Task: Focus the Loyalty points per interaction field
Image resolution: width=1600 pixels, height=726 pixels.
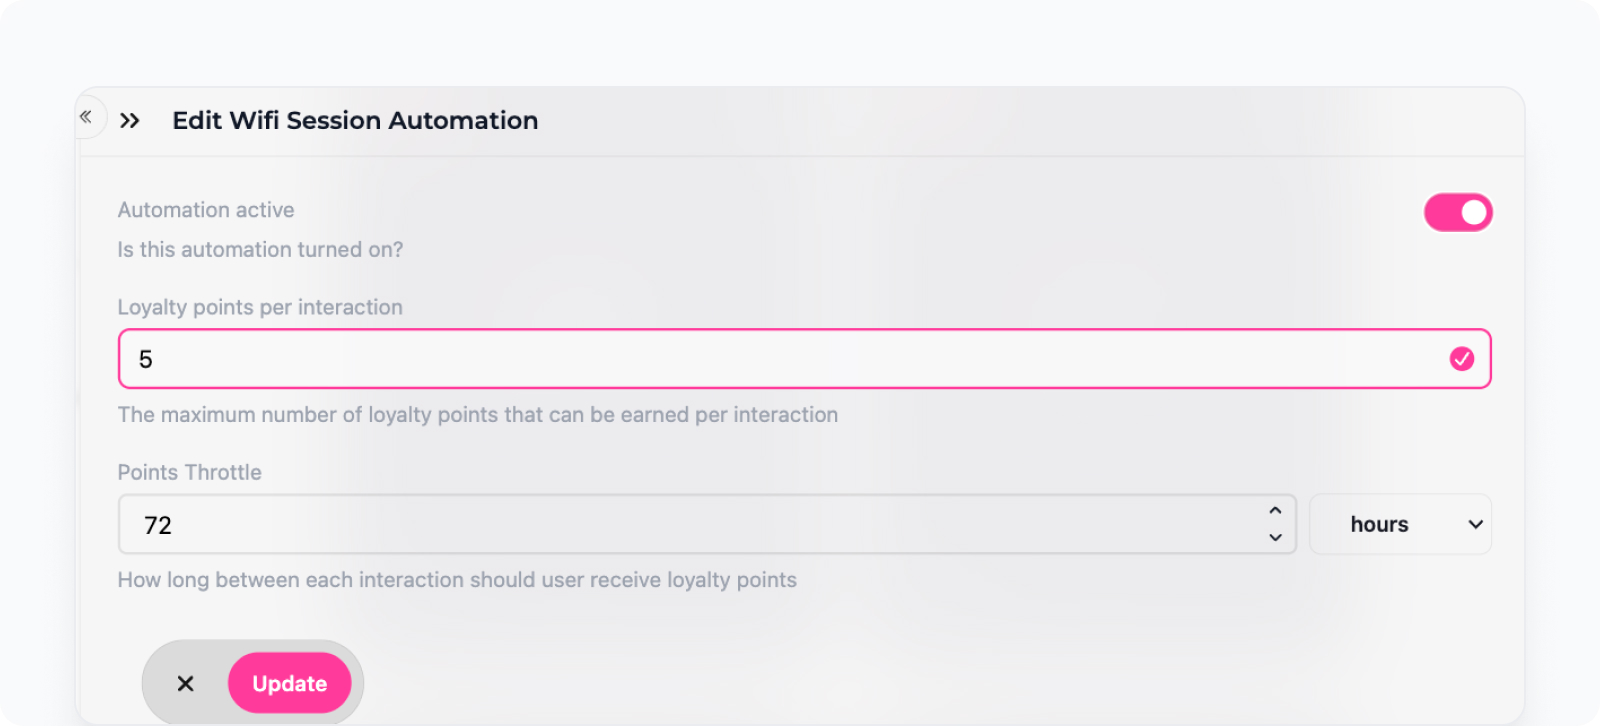Action: tap(805, 359)
